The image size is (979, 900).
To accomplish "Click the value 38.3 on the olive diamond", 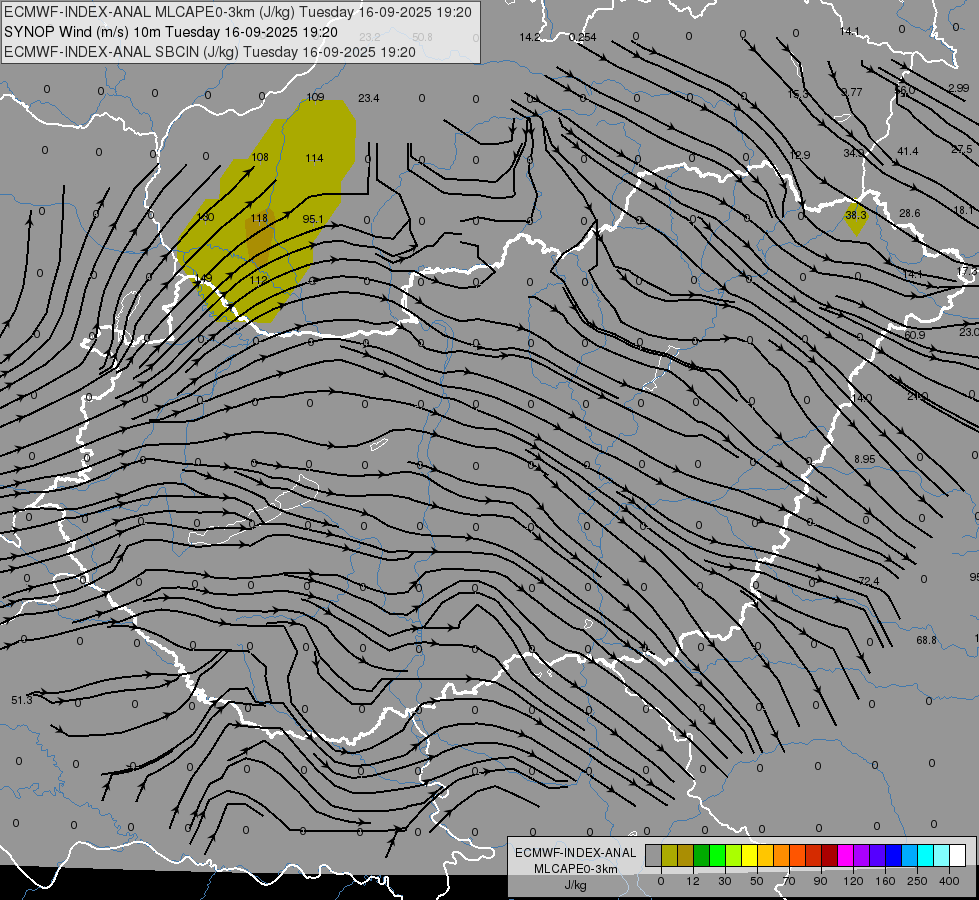I will [x=855, y=215].
